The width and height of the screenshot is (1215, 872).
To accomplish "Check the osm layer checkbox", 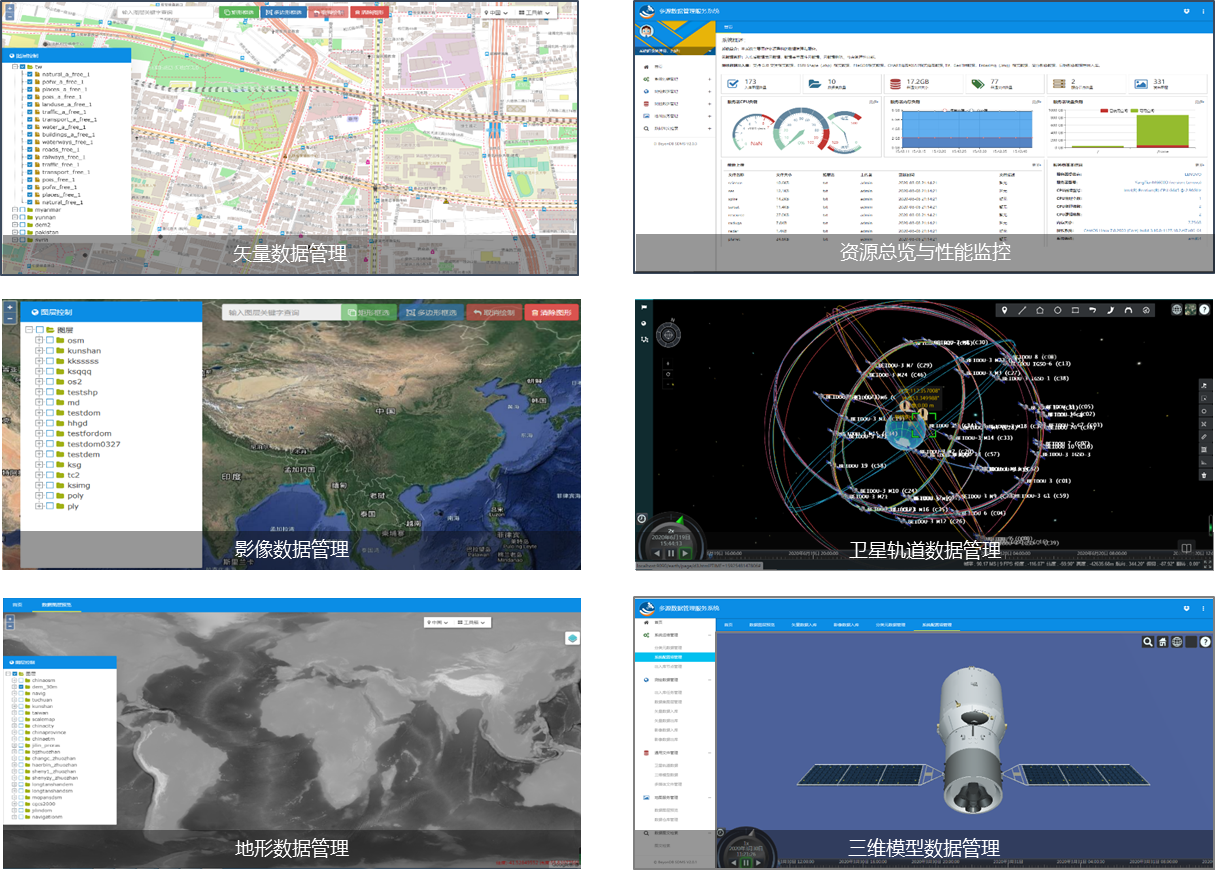I will (50, 341).
